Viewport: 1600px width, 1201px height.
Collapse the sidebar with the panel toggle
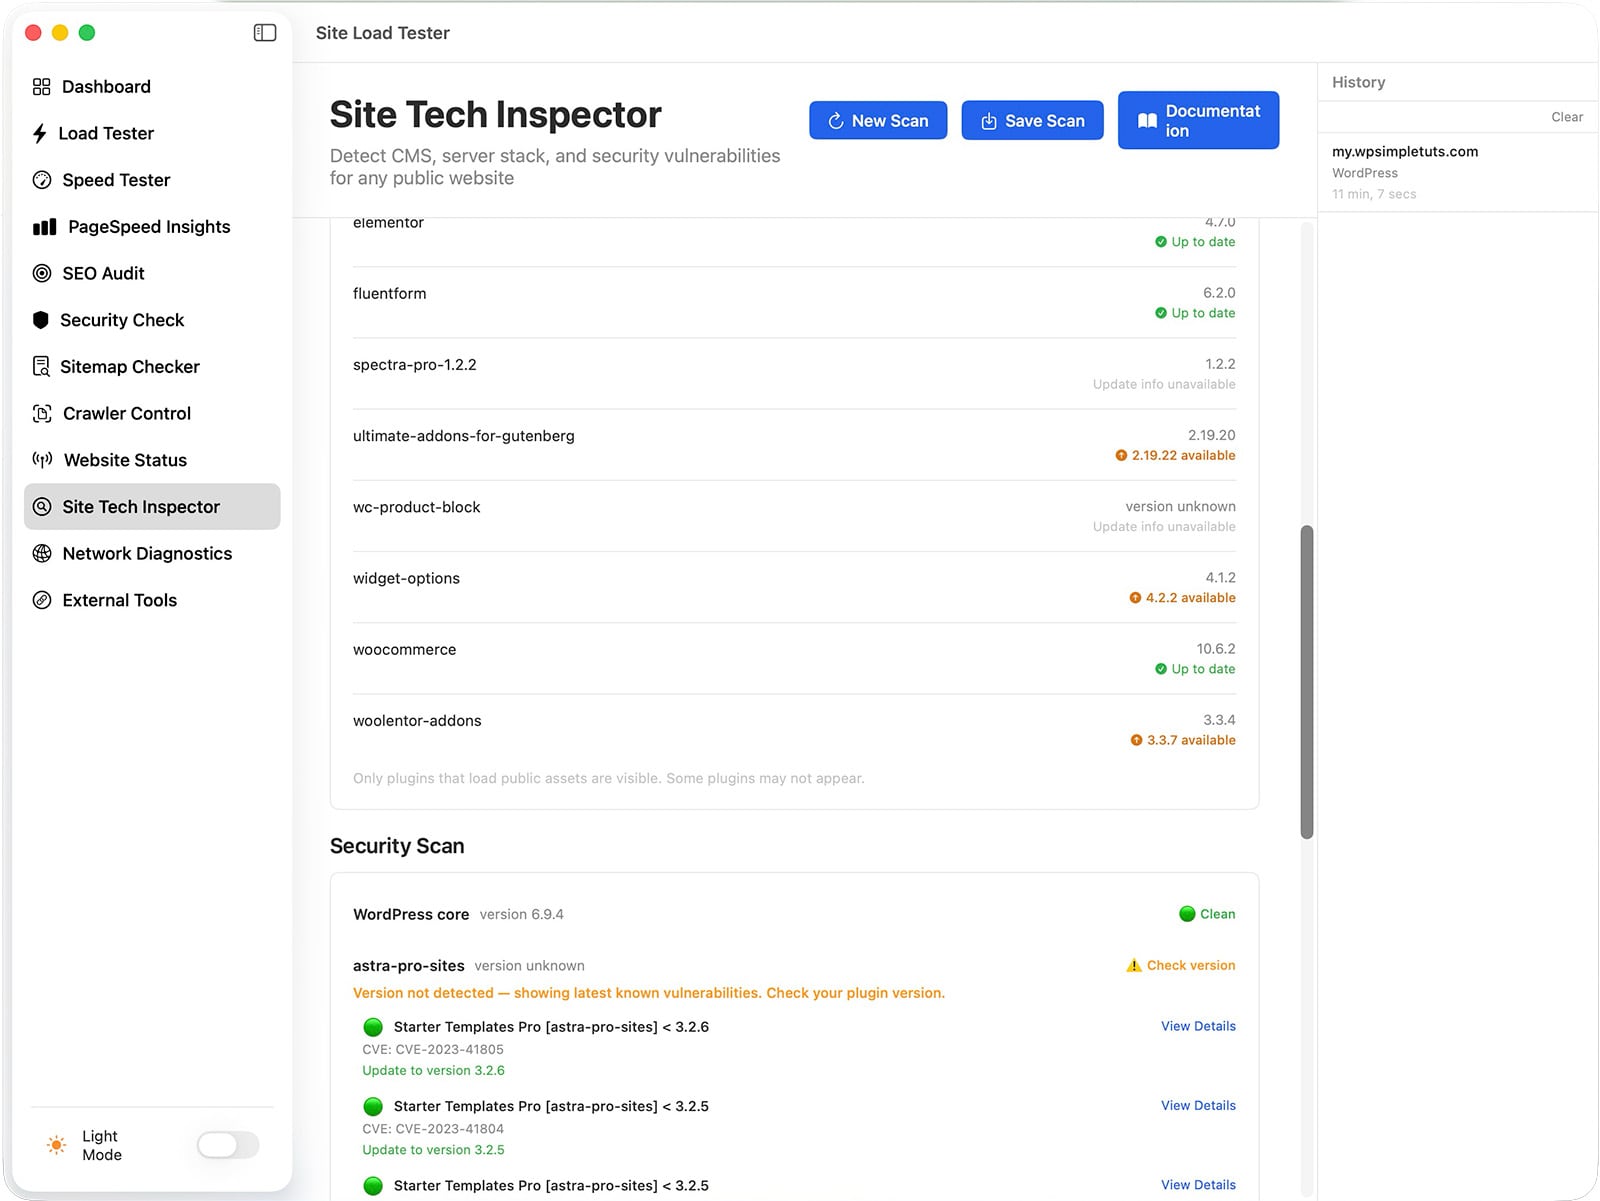point(266,32)
